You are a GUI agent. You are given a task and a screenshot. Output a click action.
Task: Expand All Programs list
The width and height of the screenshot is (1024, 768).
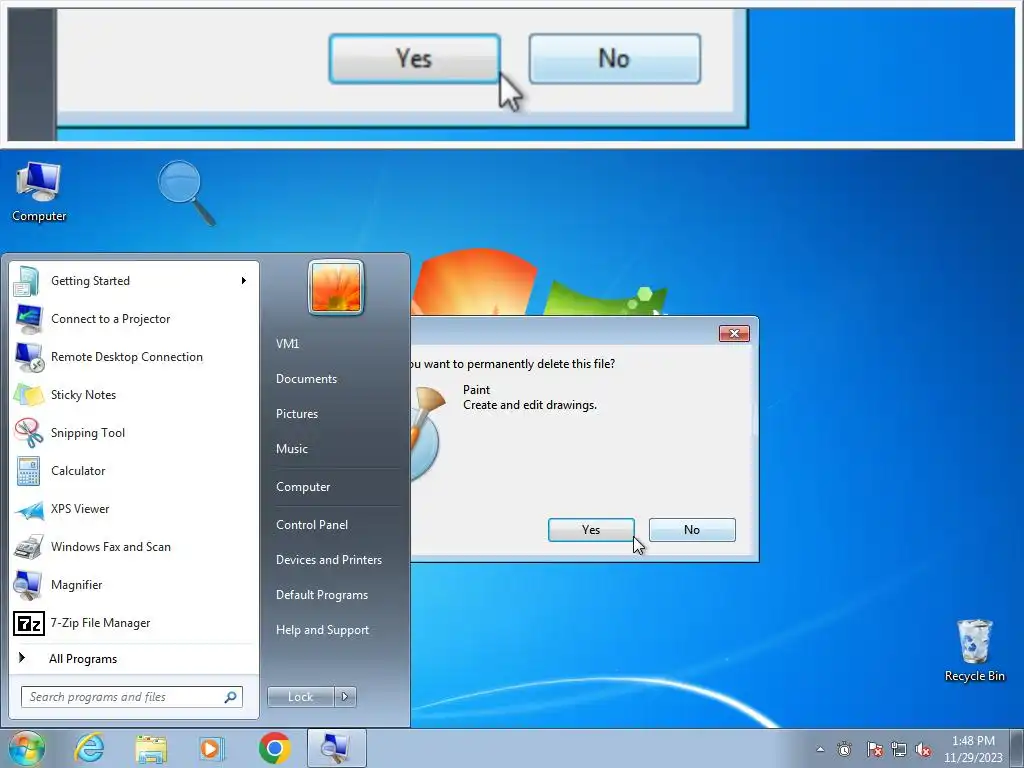135,658
